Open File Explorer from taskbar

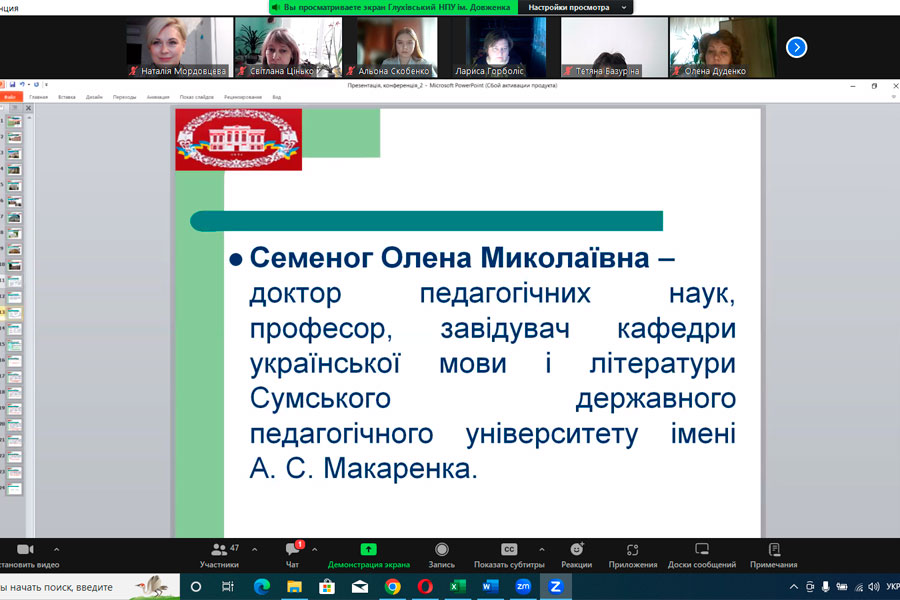click(294, 587)
